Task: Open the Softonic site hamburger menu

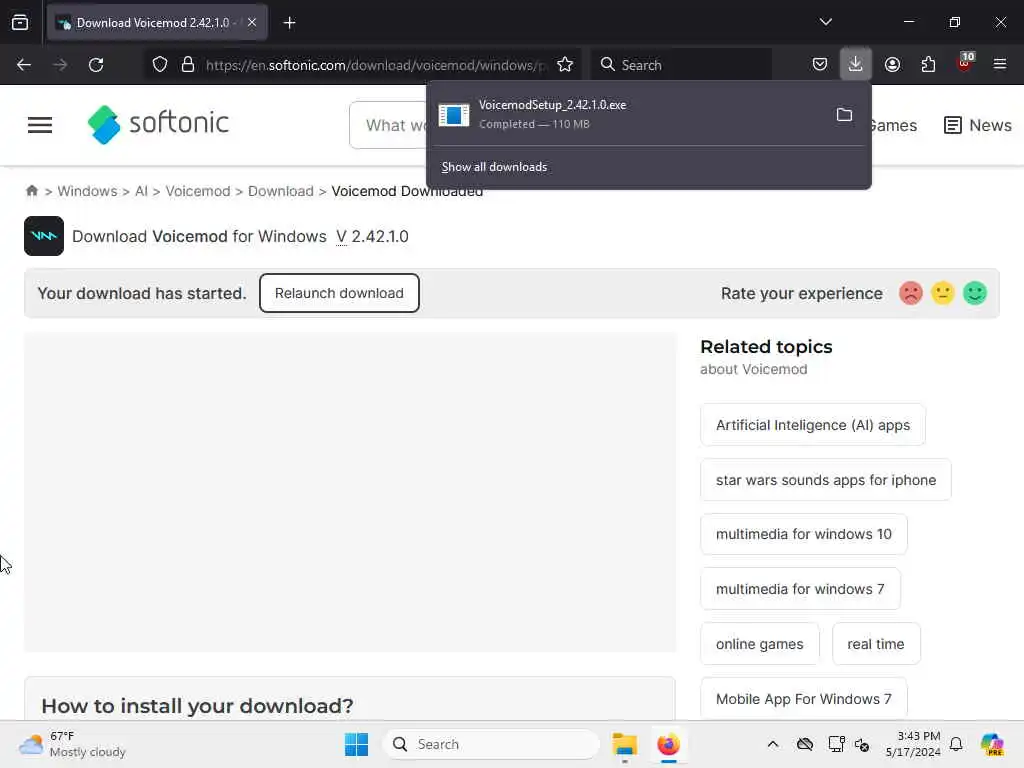Action: 40,125
